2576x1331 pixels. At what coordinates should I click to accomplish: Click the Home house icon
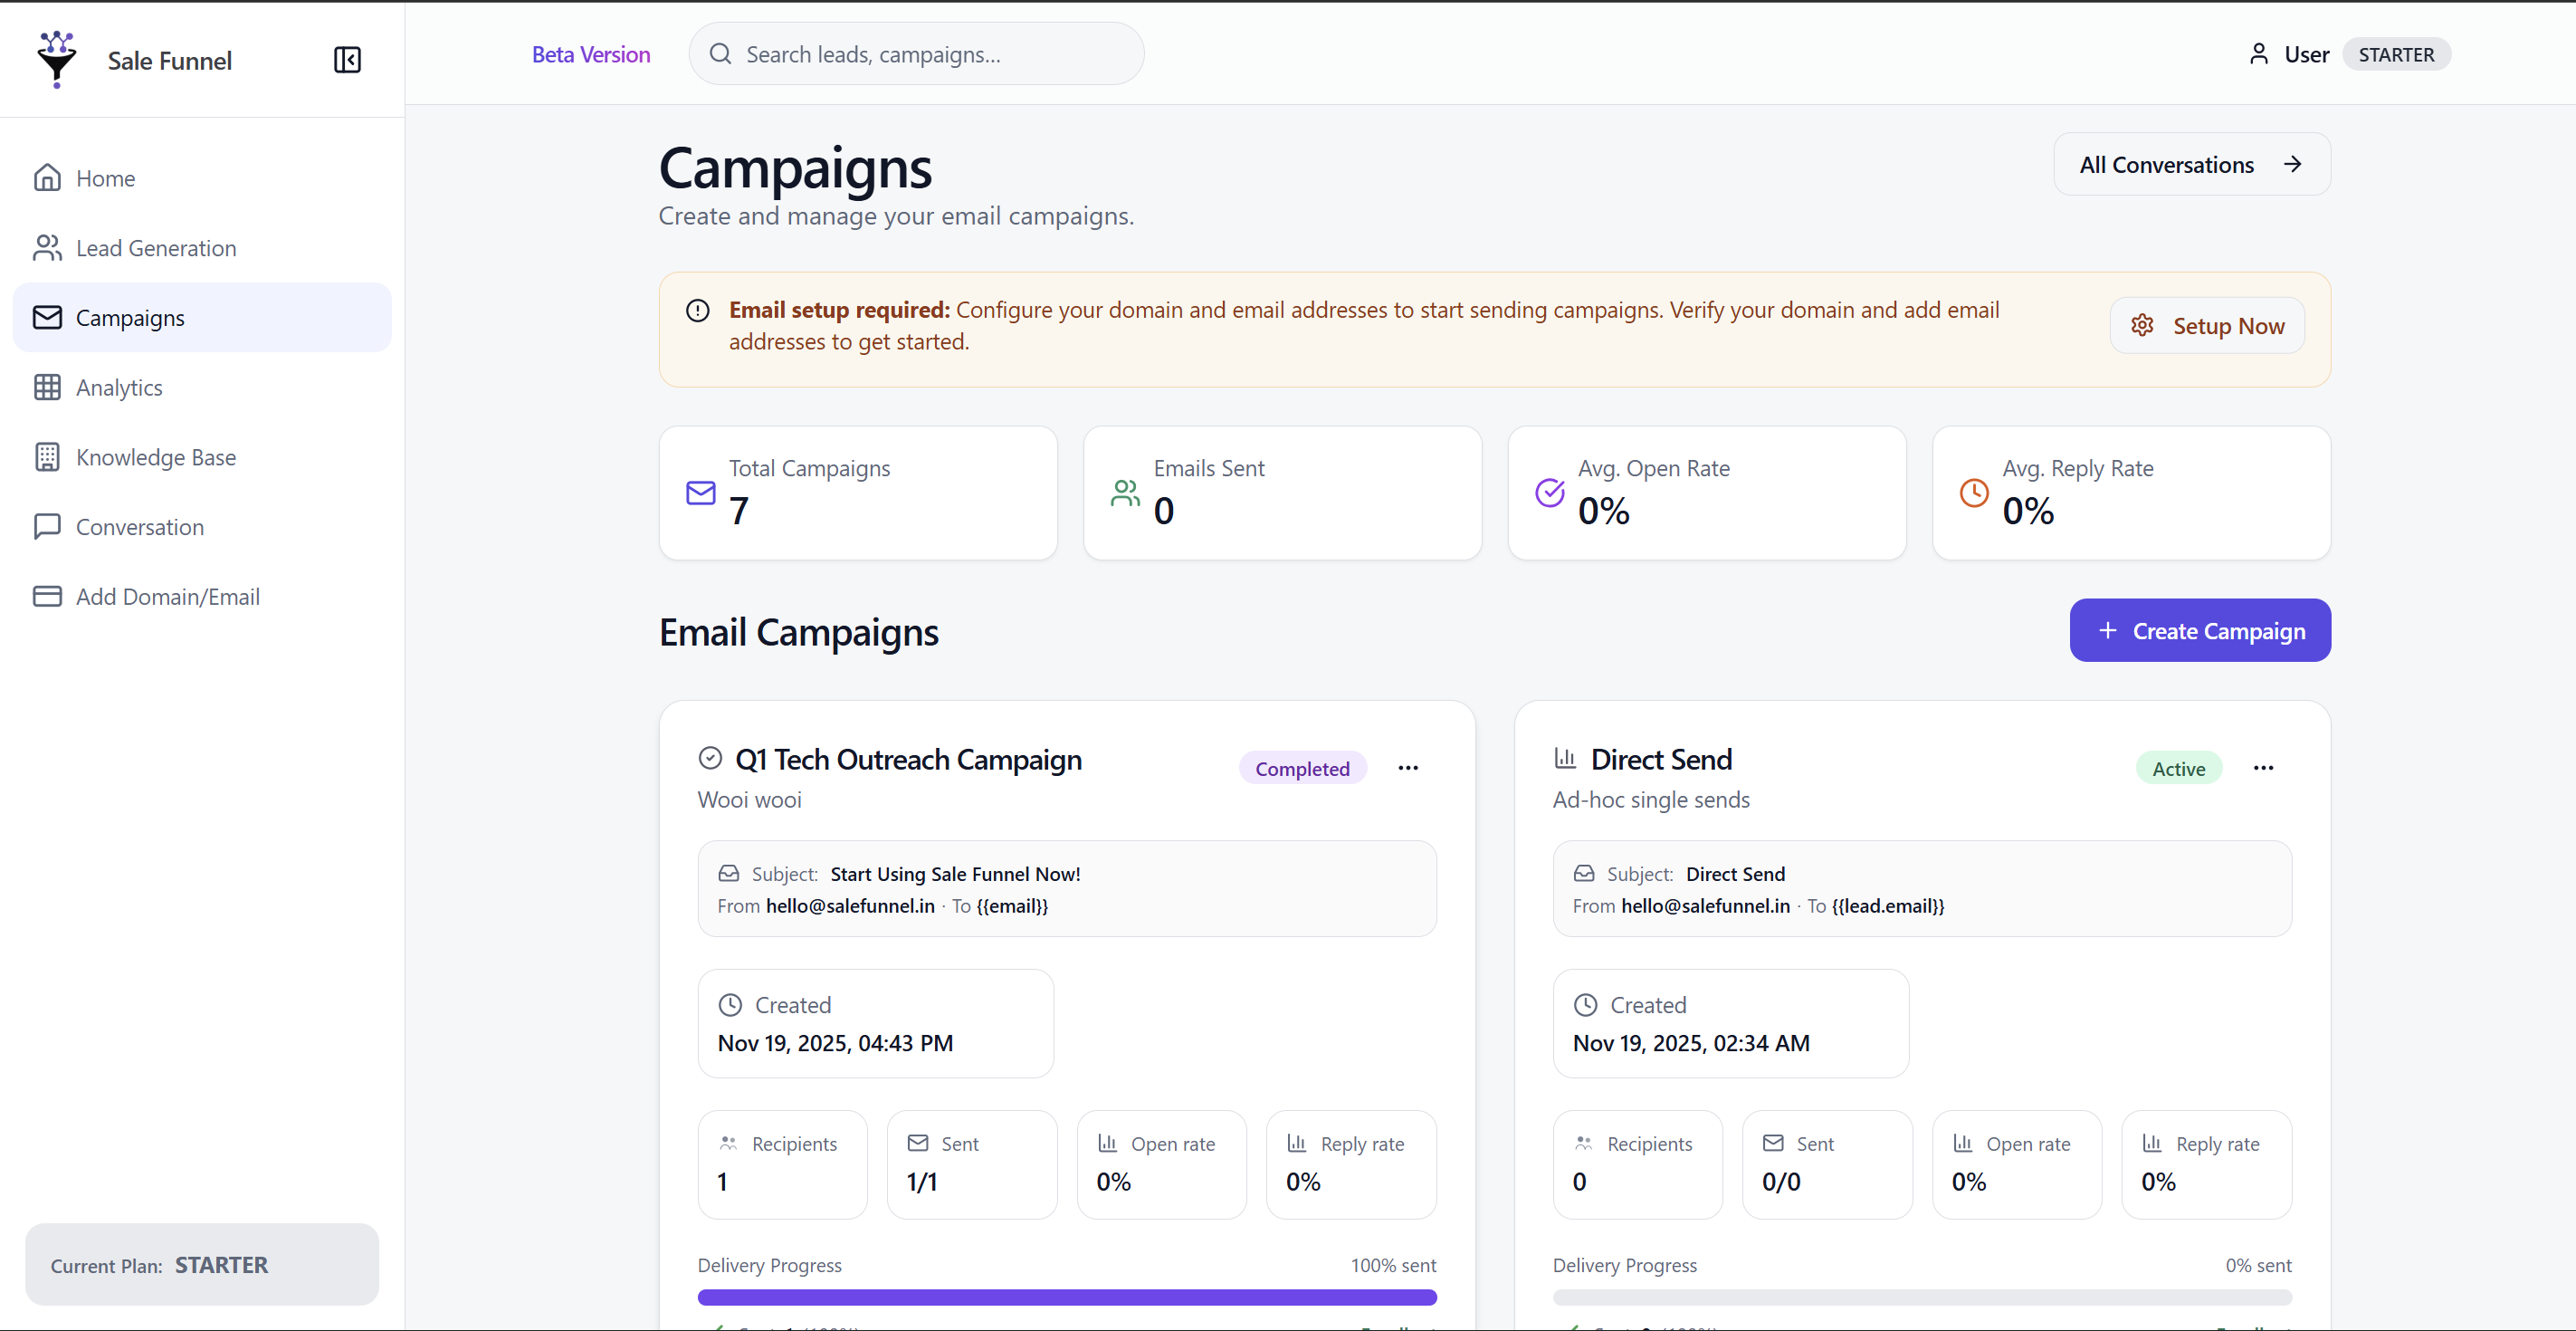[x=47, y=178]
